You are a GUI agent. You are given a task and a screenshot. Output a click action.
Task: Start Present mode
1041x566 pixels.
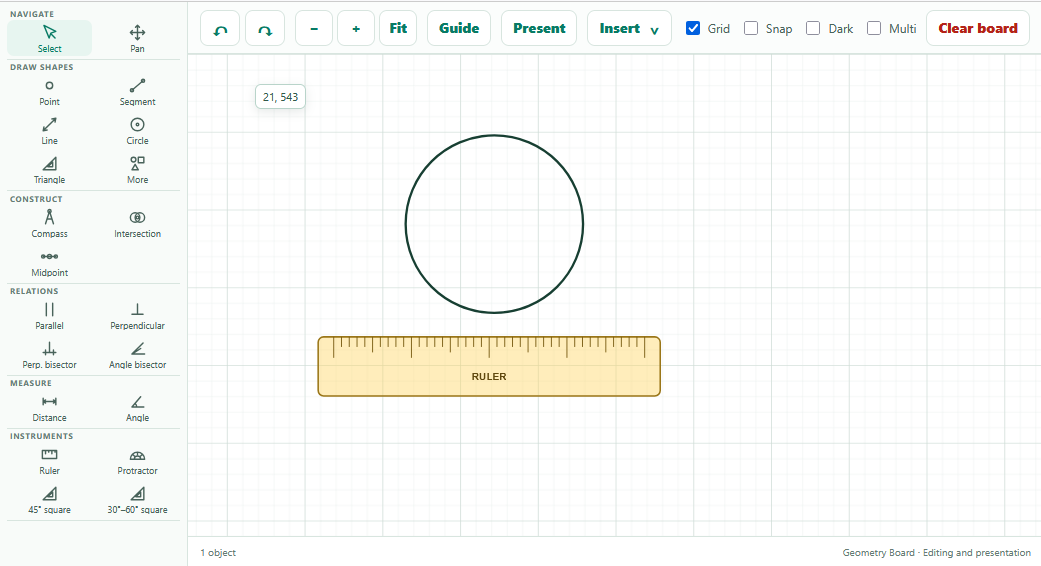(539, 29)
